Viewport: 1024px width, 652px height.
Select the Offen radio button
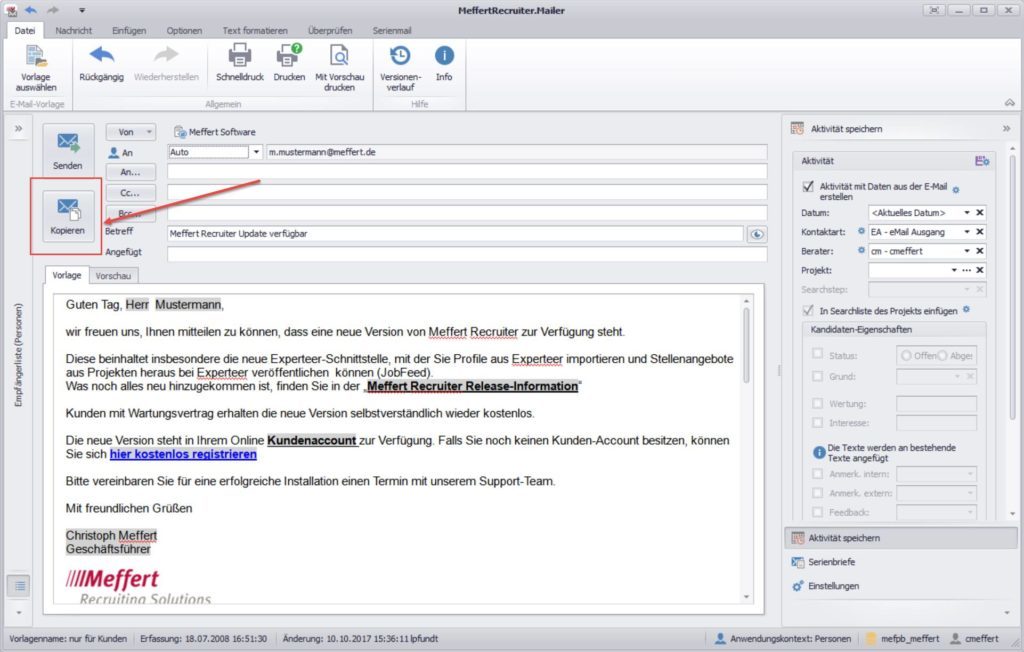[x=906, y=355]
